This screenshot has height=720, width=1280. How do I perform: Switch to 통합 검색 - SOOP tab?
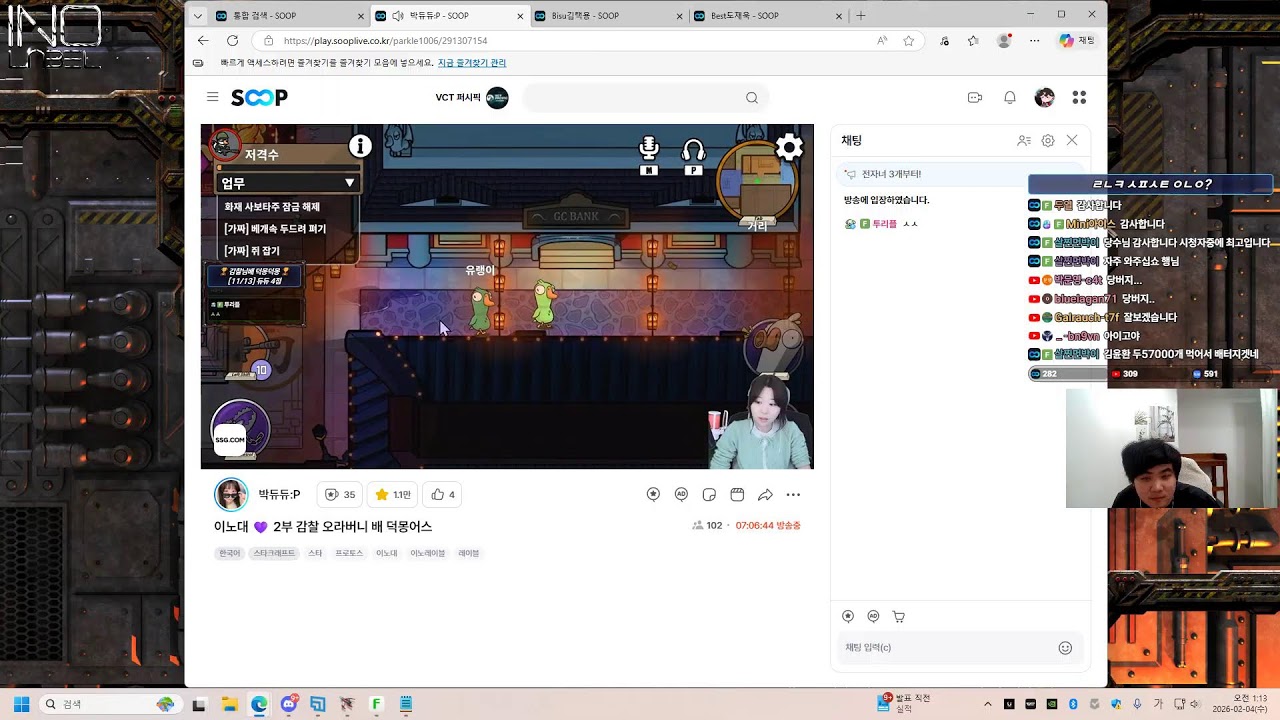[290, 16]
